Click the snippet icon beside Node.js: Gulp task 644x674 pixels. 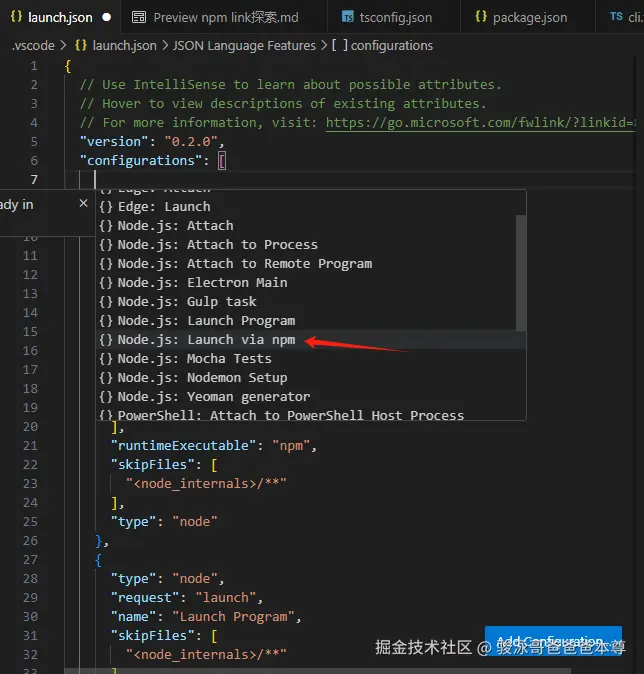[106, 301]
